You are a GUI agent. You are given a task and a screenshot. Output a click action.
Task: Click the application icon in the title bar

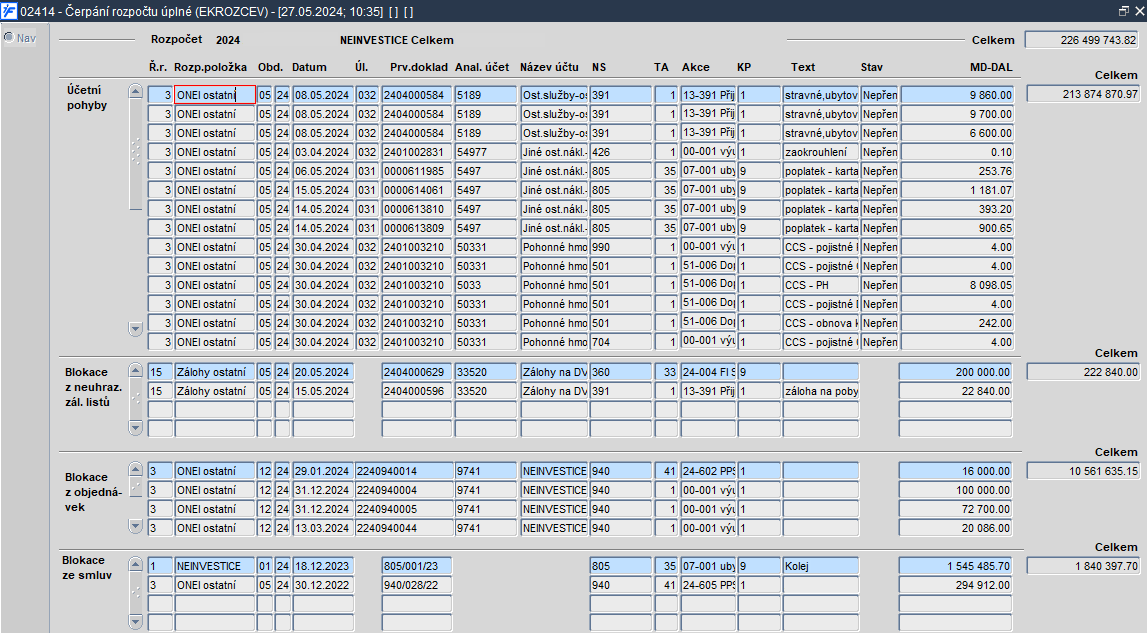click(9, 11)
